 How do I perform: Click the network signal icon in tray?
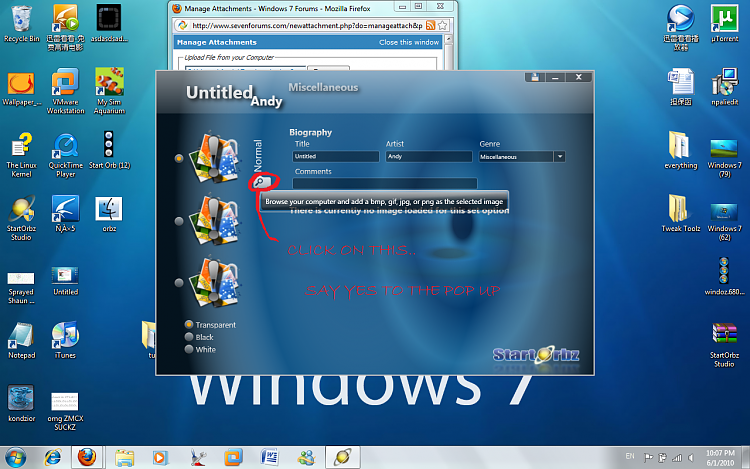click(x=677, y=458)
